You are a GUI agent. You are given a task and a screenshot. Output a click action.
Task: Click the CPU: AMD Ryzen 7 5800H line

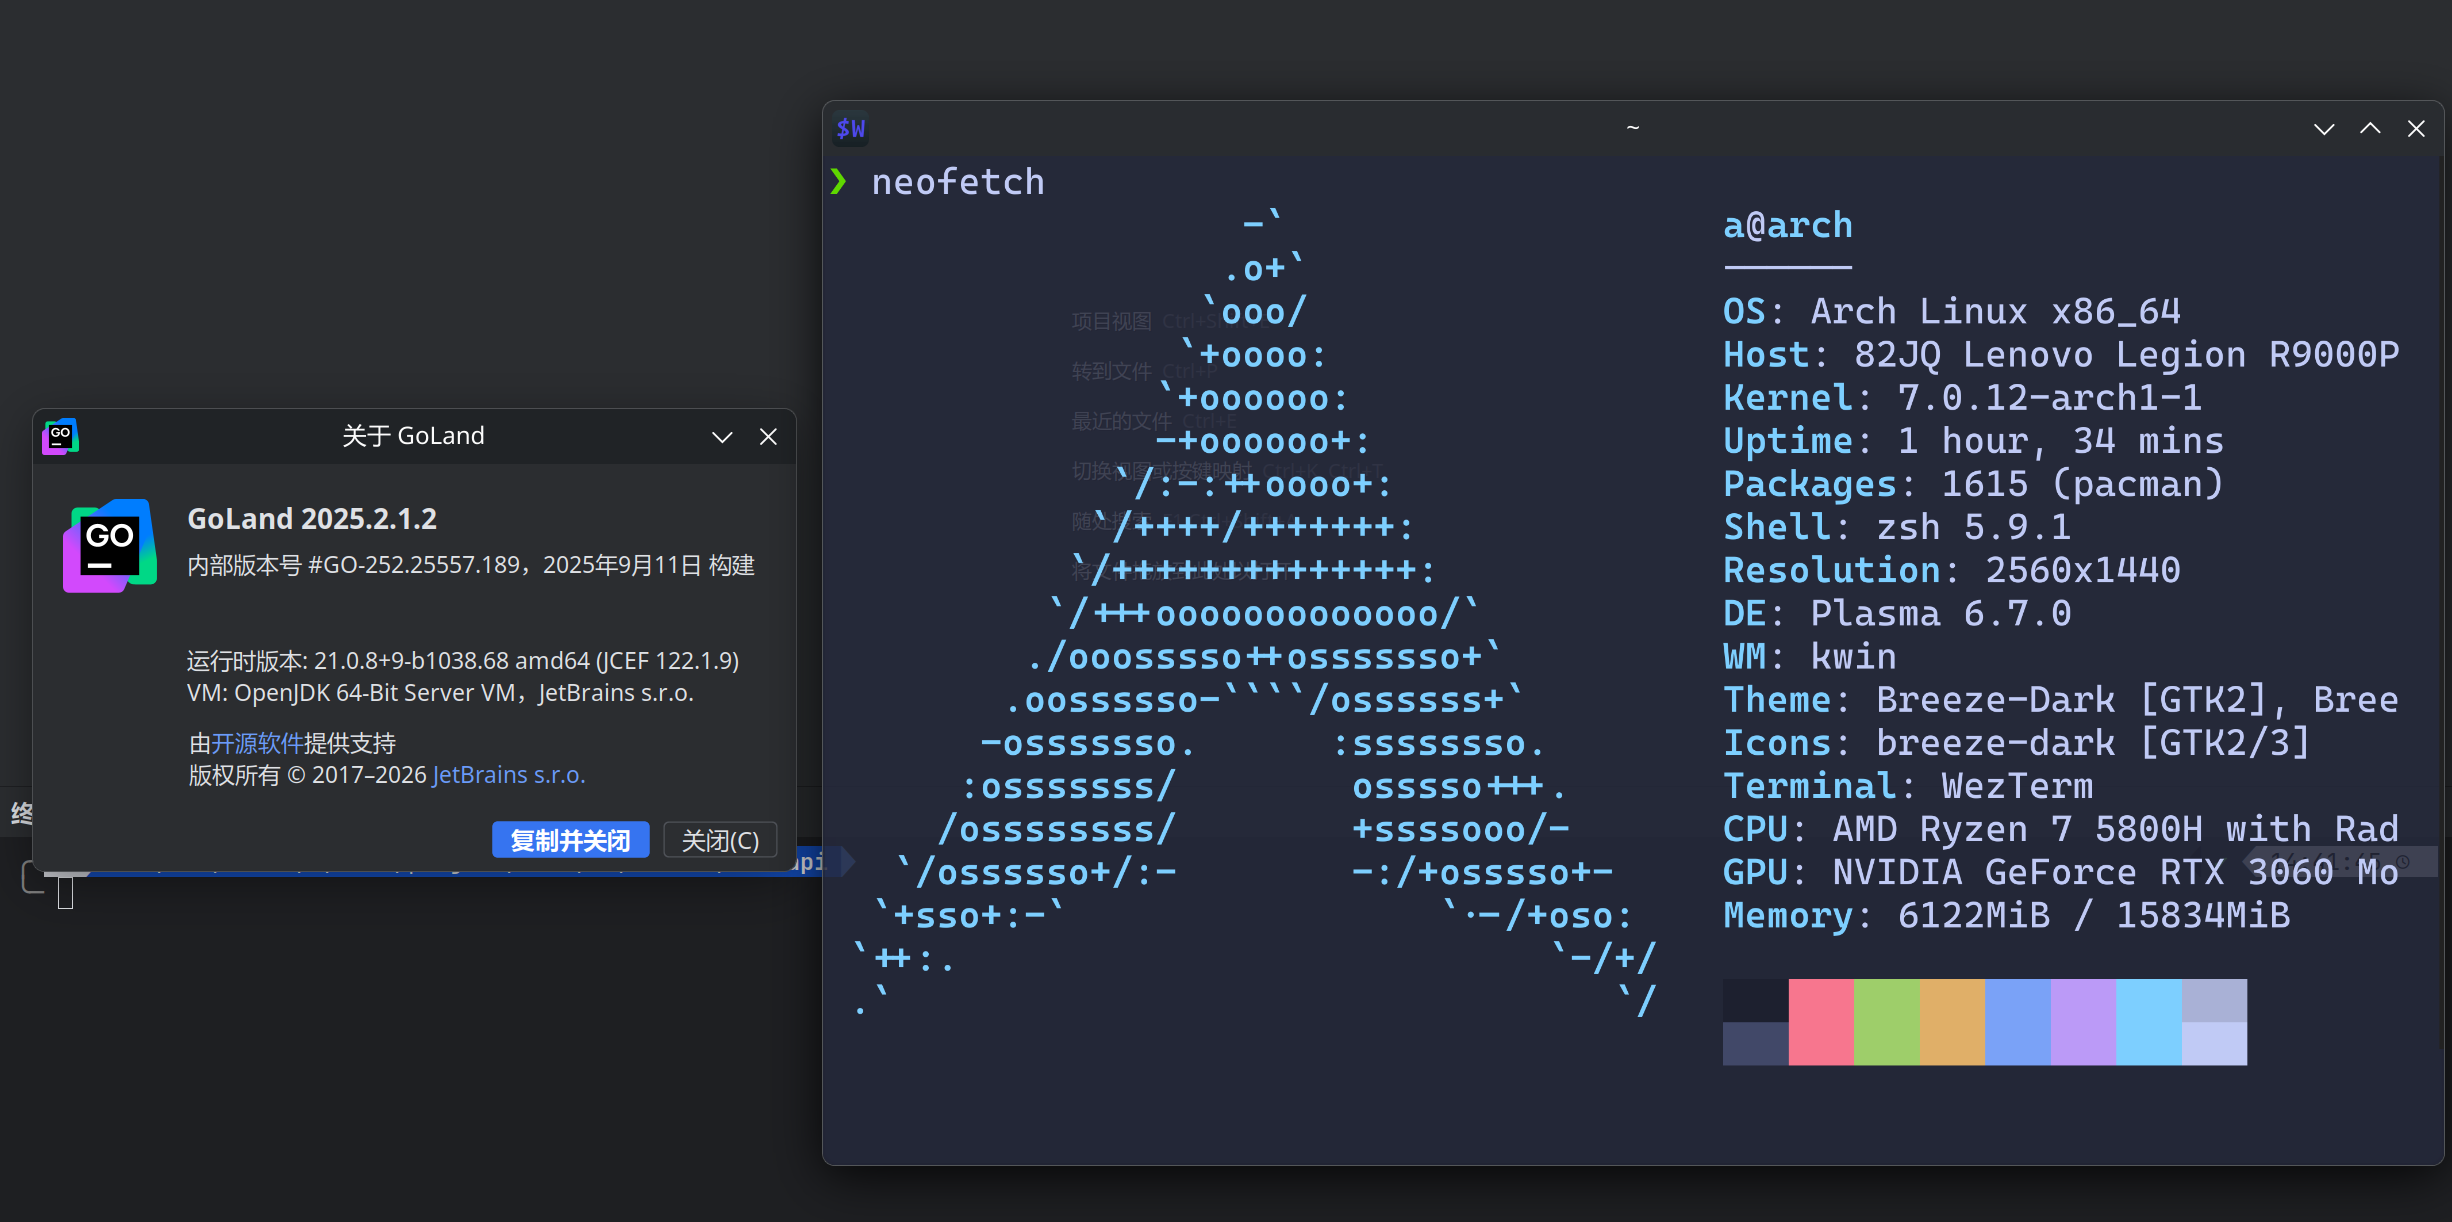tap(2061, 829)
